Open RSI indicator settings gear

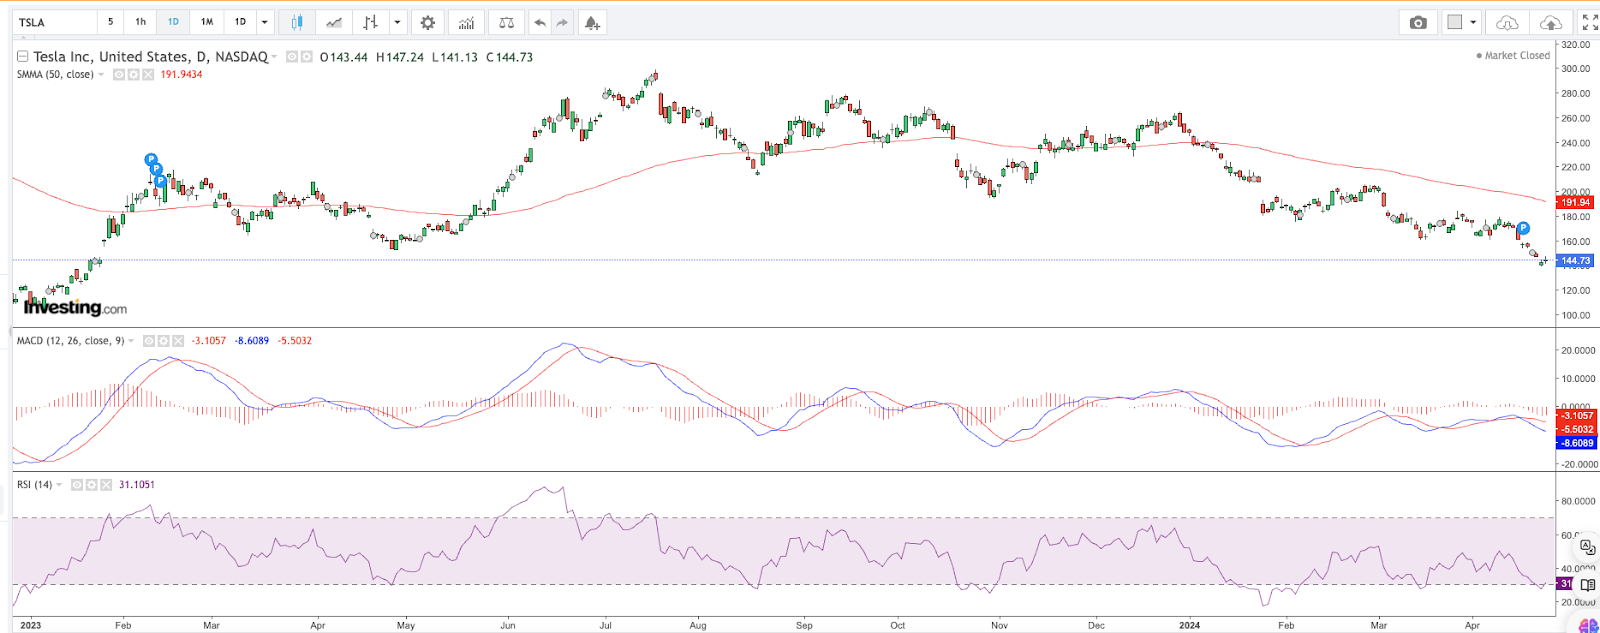91,485
